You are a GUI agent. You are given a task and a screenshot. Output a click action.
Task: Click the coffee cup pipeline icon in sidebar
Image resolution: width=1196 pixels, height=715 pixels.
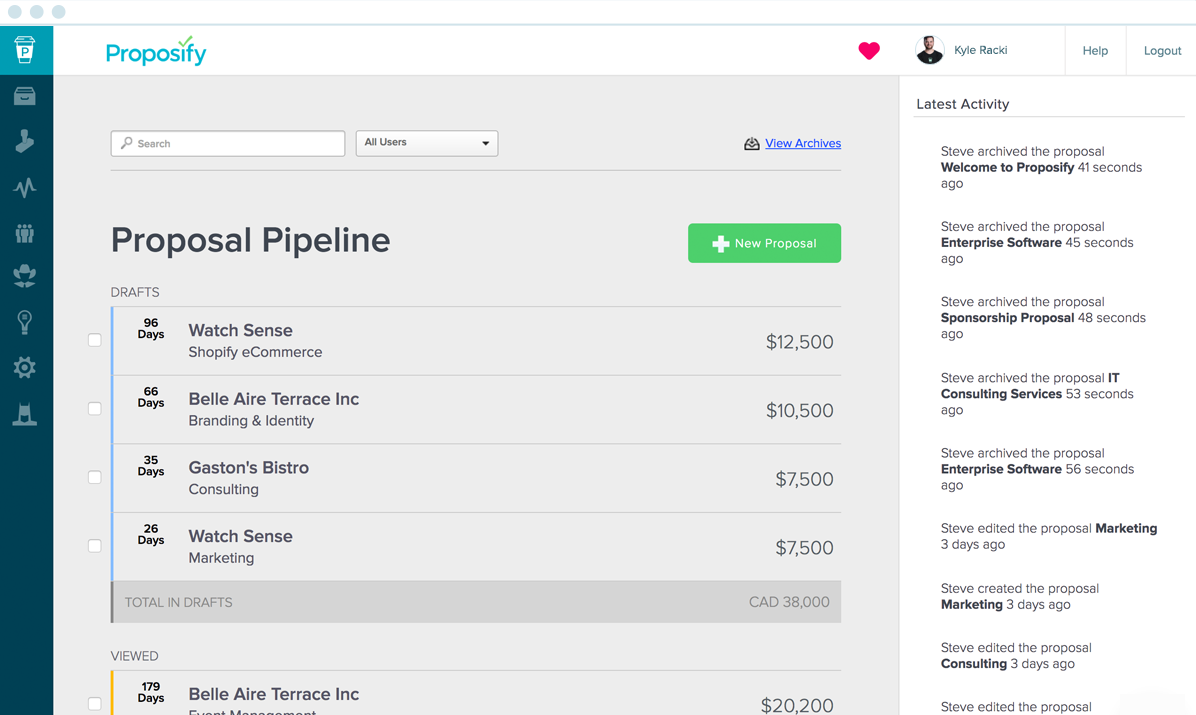tap(25, 50)
